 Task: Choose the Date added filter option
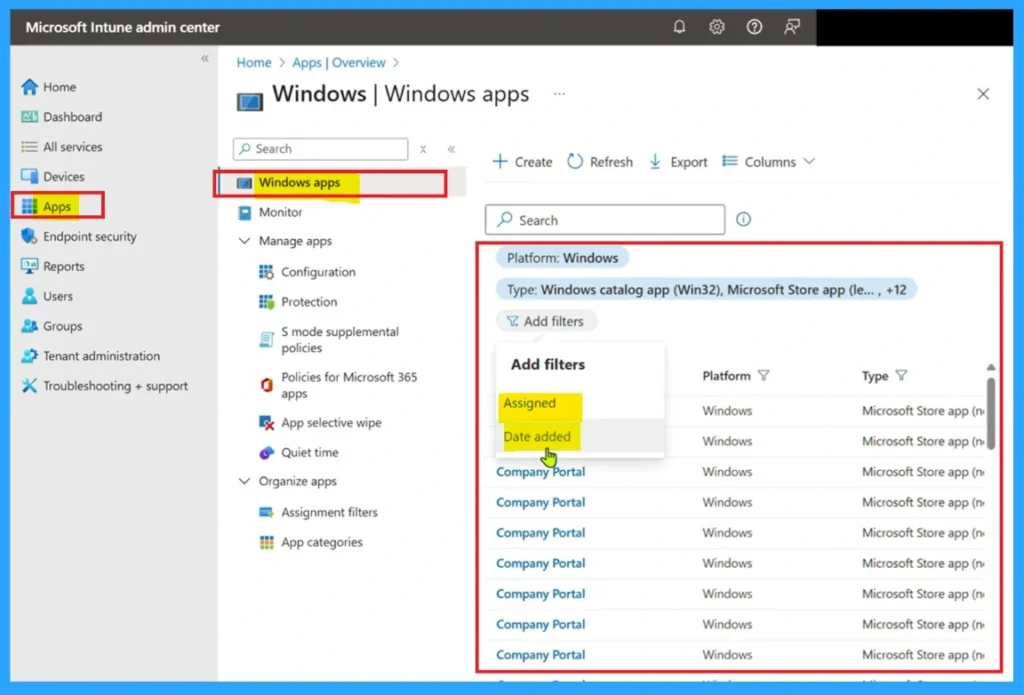click(x=537, y=436)
